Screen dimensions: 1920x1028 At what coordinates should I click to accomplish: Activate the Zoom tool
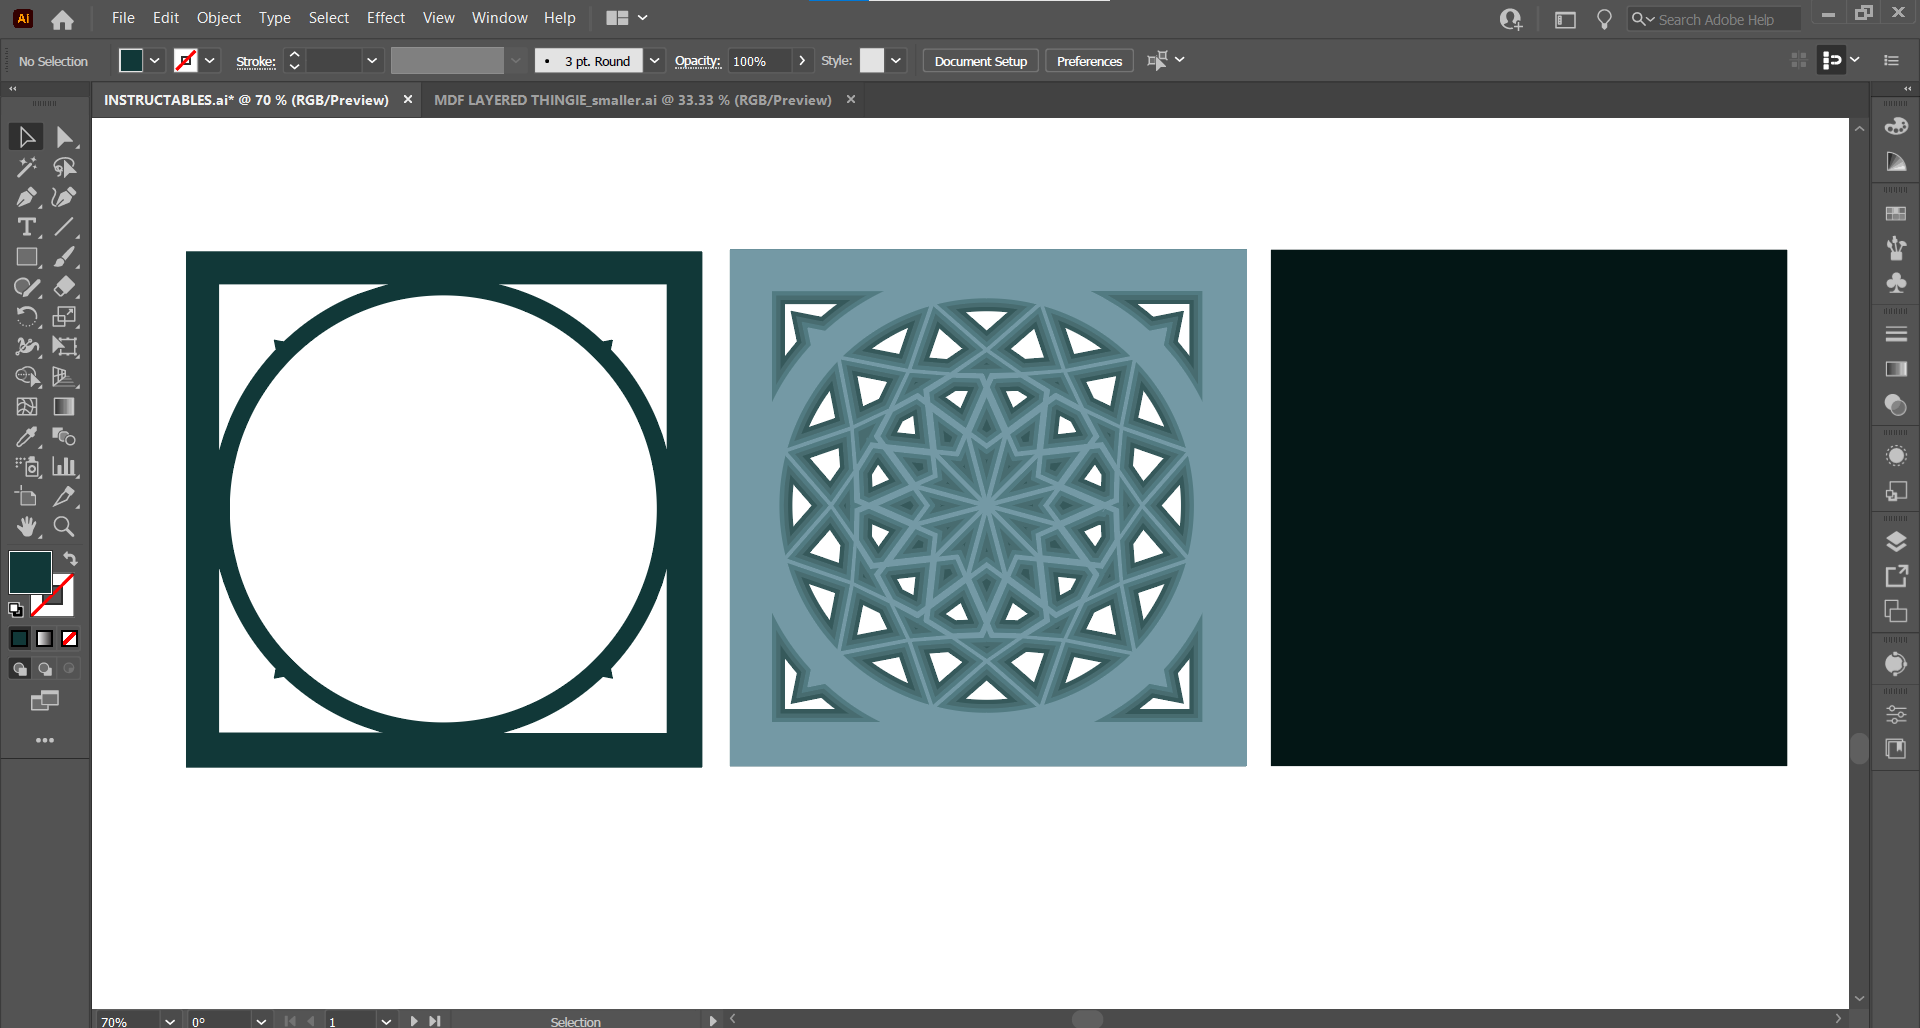pyautogui.click(x=65, y=527)
